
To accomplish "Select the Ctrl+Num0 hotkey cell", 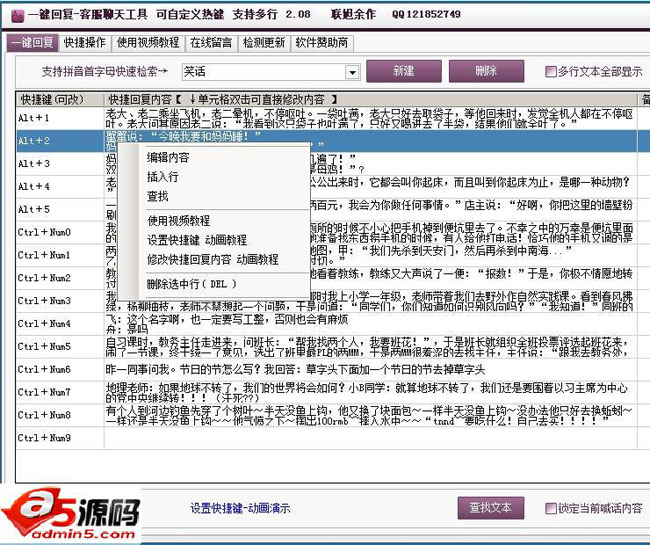I will (60, 232).
